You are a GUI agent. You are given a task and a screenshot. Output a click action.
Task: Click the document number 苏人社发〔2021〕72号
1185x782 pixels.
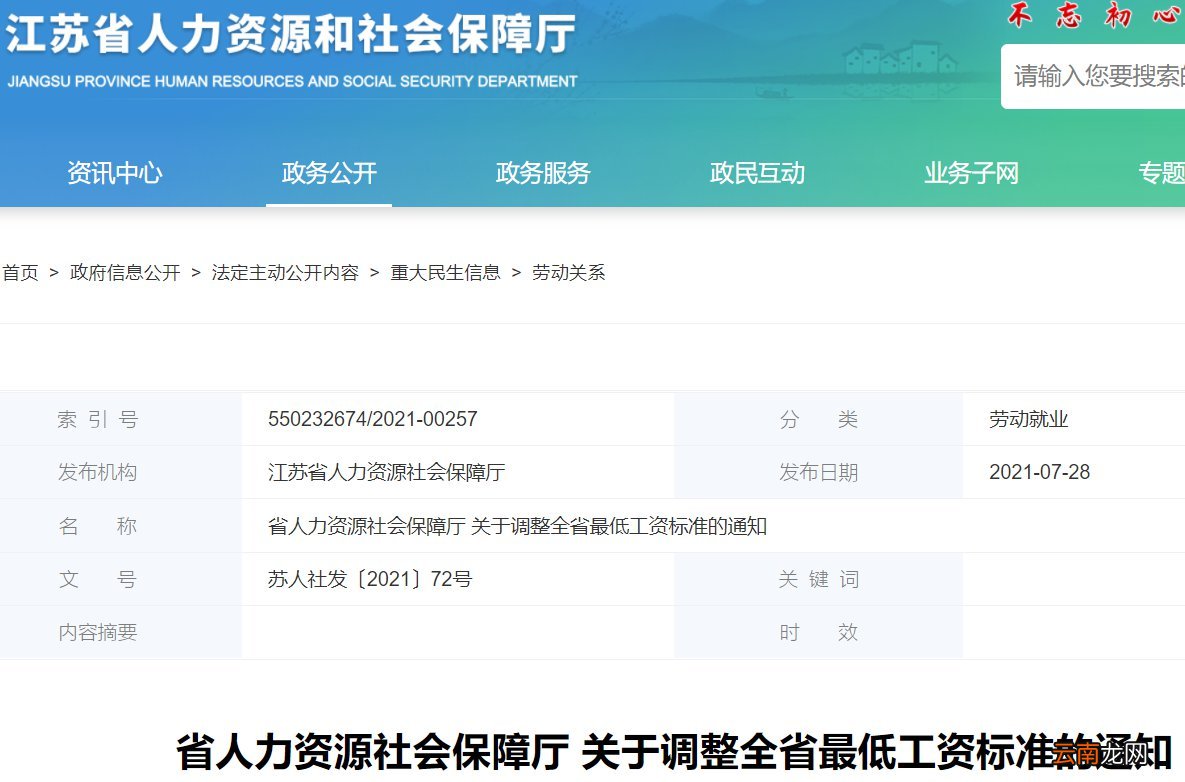tap(370, 579)
